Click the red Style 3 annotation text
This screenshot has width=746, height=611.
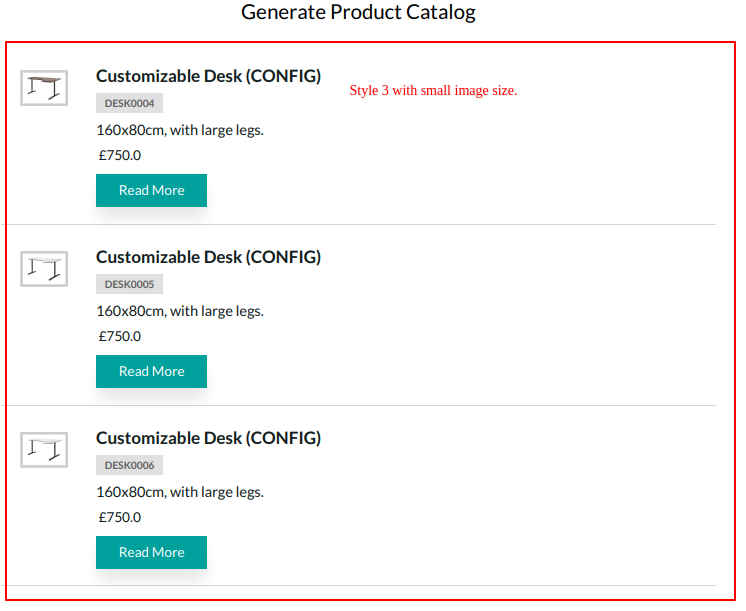coord(433,90)
